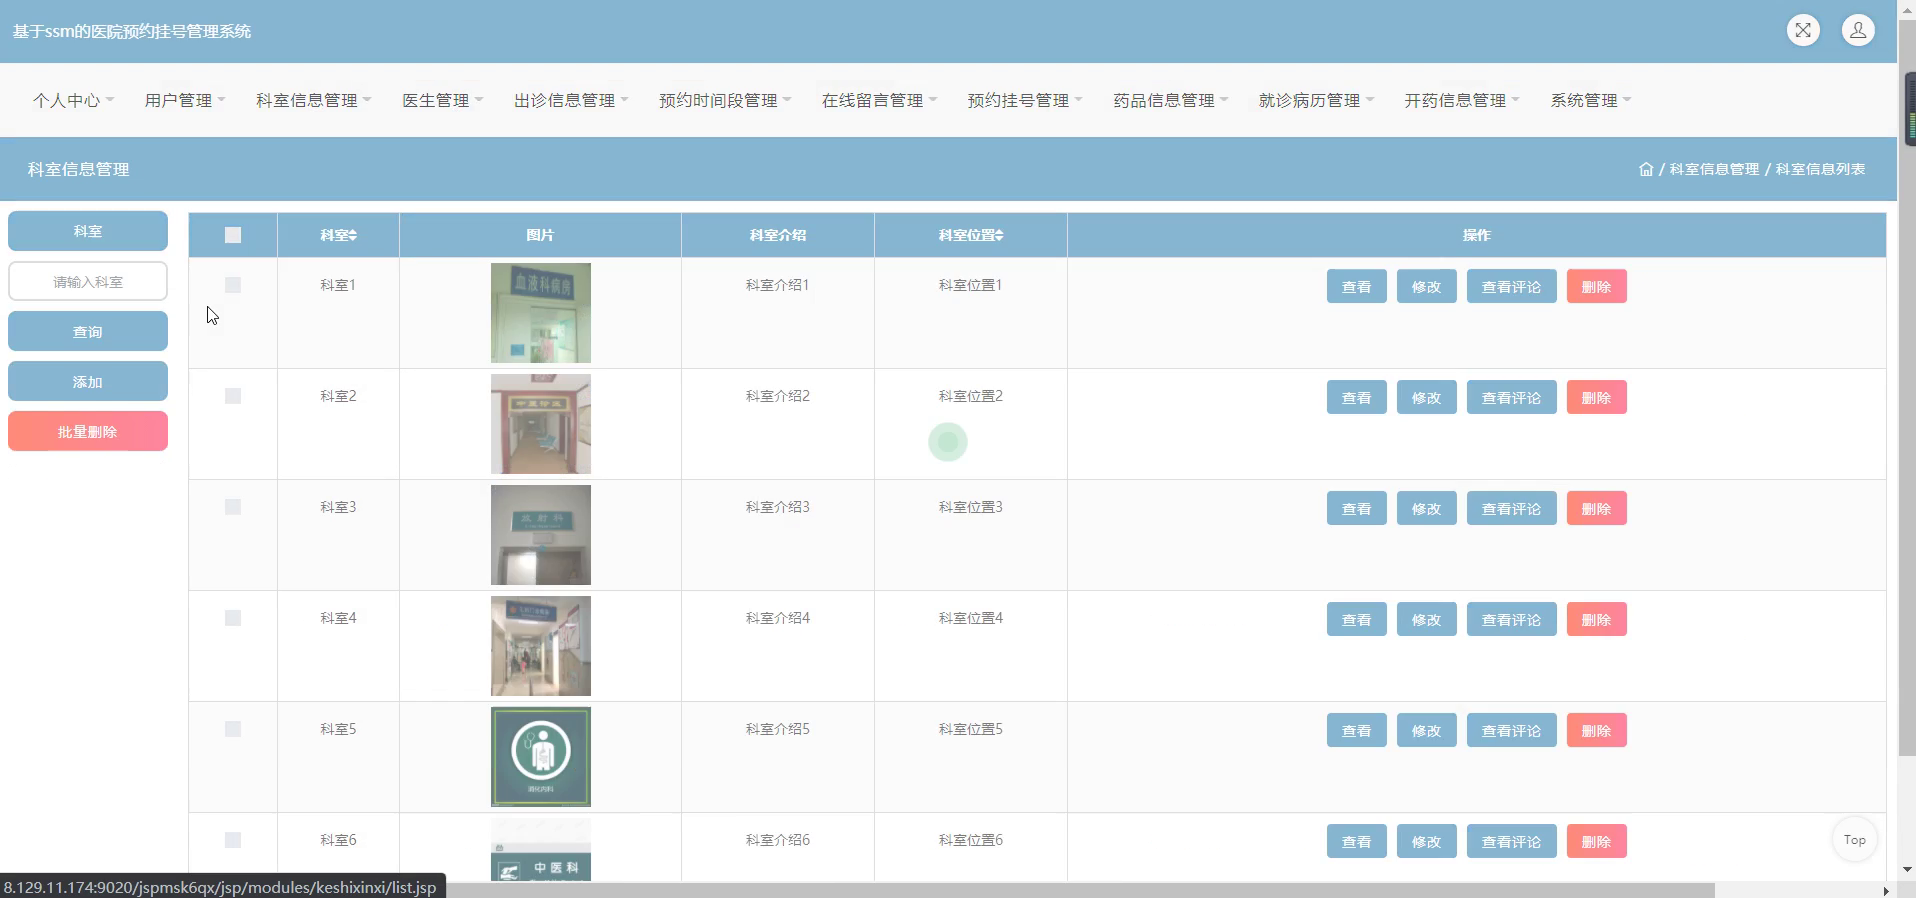Click 查看 button for 科室1
Viewport: 1916px width, 898px height.
(x=1356, y=286)
